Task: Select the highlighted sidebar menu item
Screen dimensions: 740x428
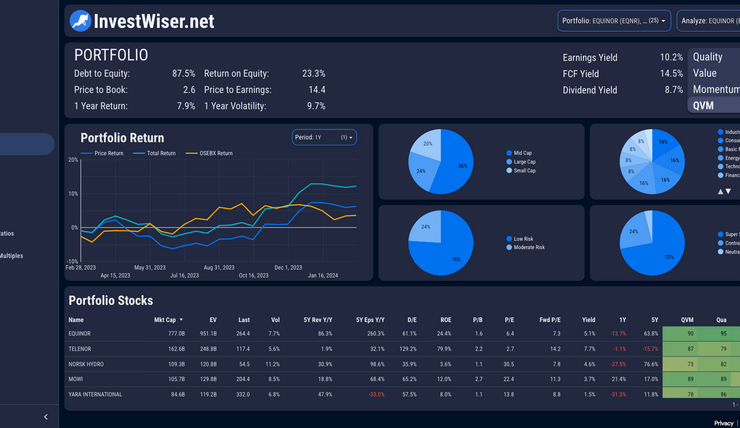Action: pyautogui.click(x=27, y=144)
